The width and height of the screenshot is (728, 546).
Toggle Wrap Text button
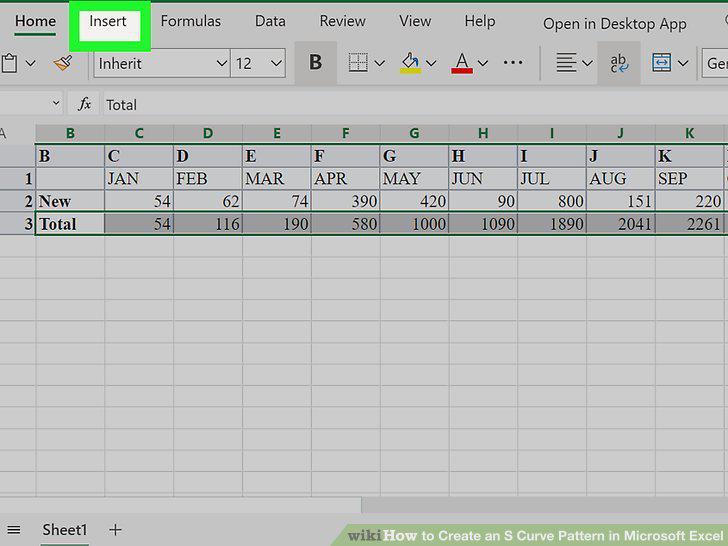coord(619,63)
